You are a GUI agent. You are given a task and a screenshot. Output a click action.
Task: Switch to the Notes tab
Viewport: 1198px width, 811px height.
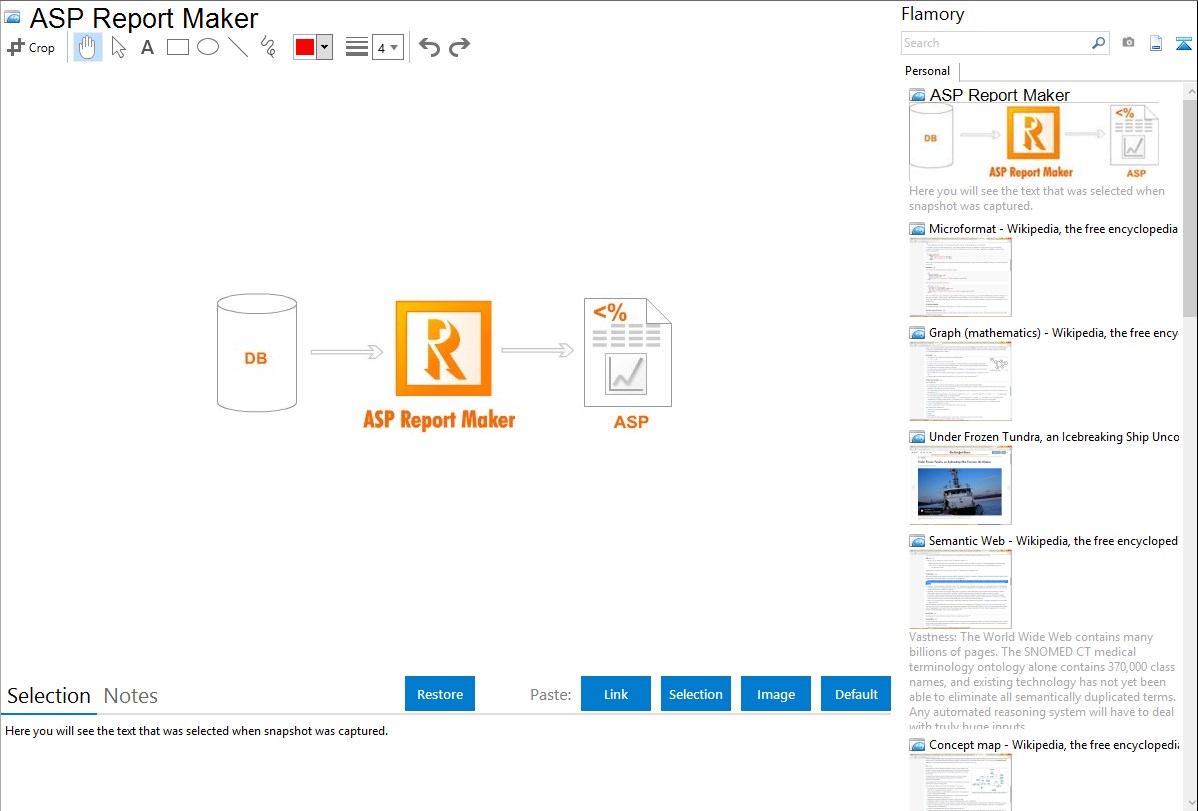(131, 696)
